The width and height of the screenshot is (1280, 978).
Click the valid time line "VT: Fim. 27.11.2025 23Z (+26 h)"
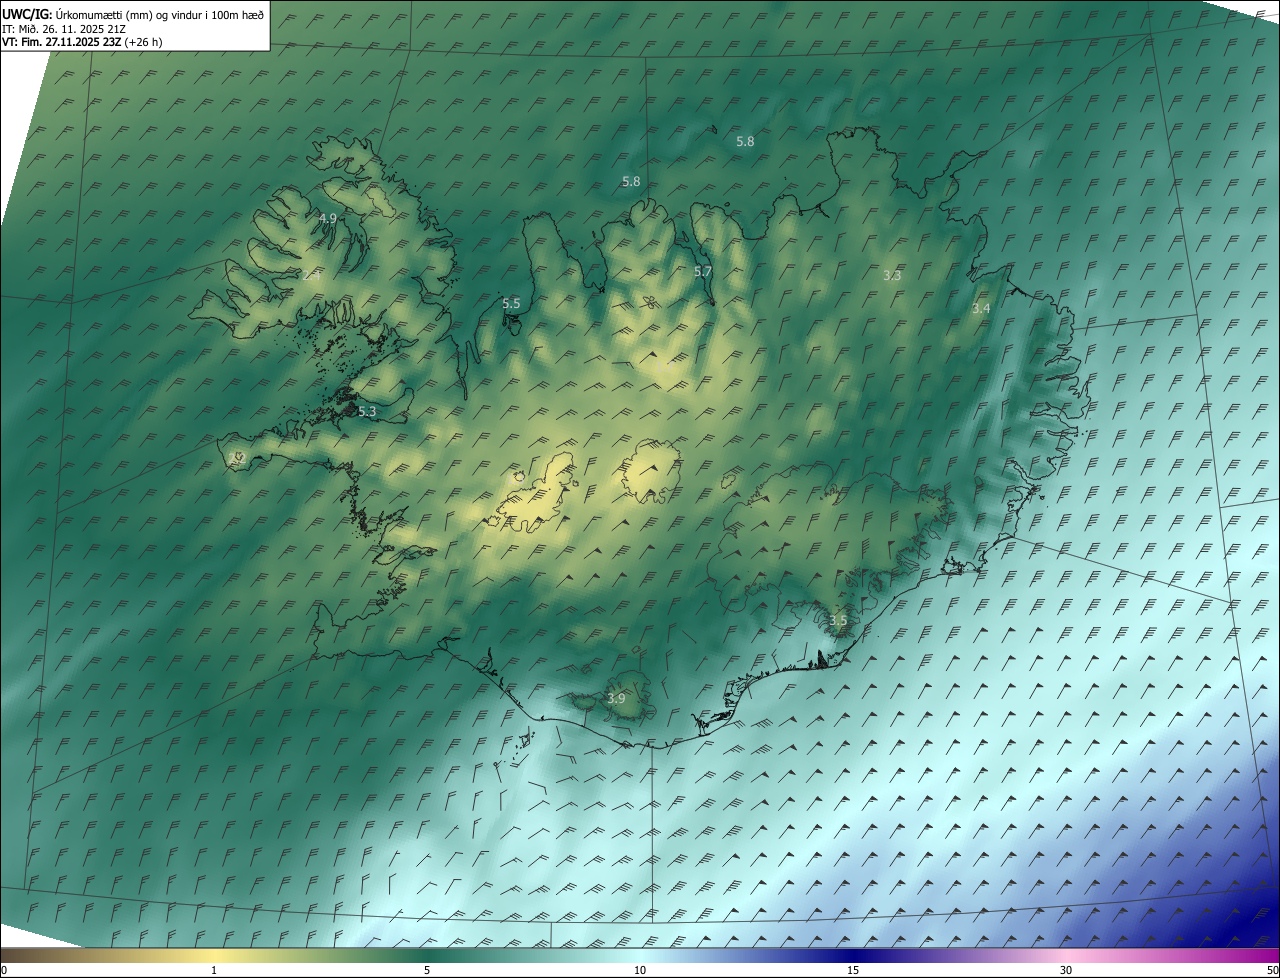click(x=82, y=42)
